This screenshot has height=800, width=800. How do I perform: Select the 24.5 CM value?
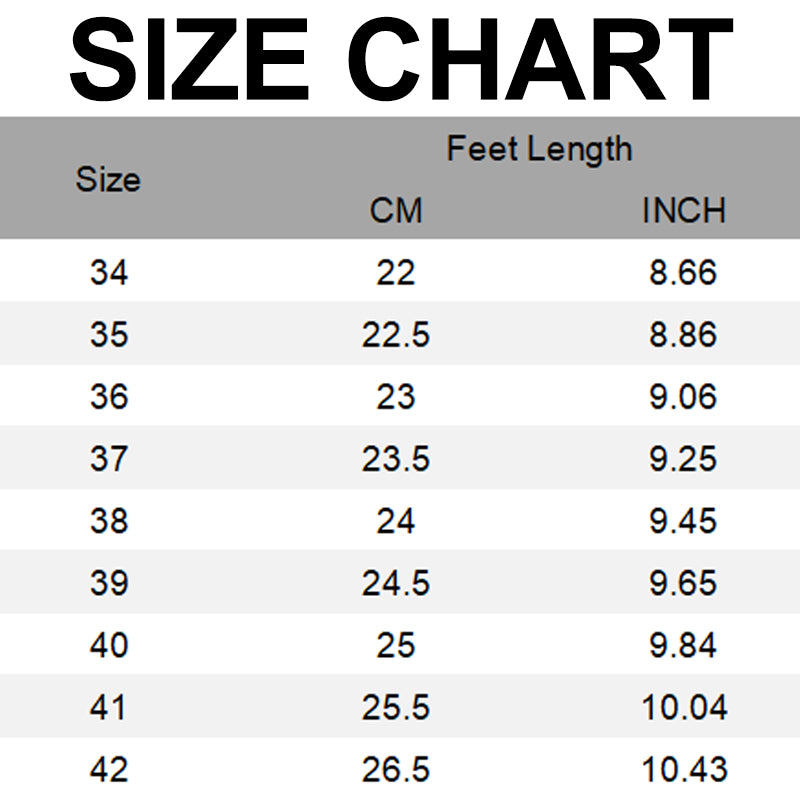(x=396, y=583)
